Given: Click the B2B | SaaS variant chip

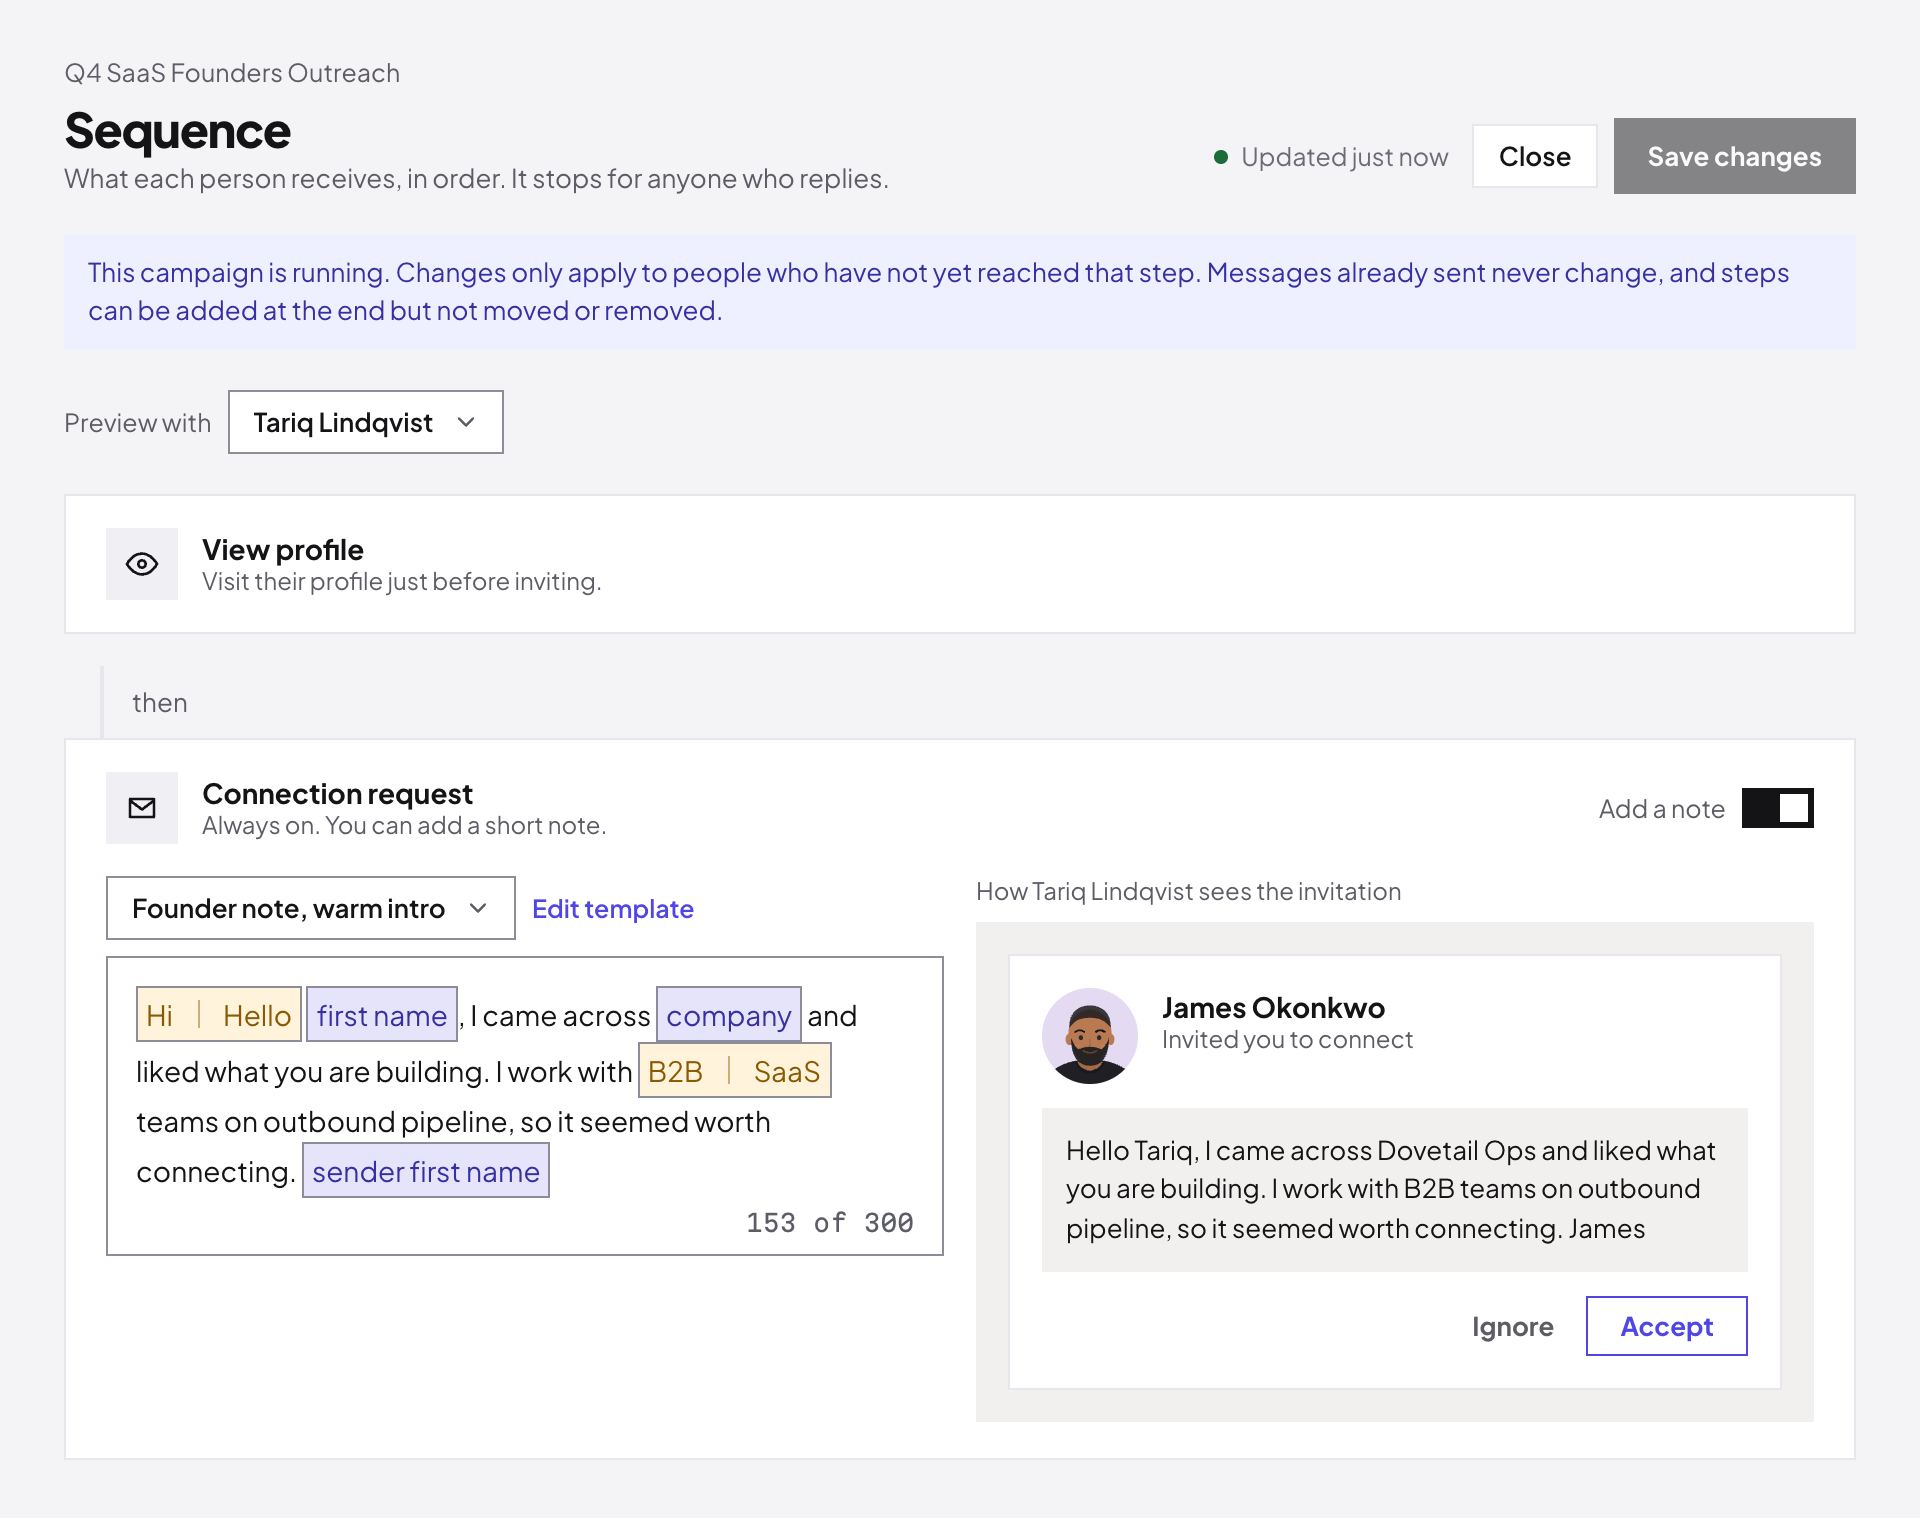Looking at the screenshot, I should pos(735,1071).
